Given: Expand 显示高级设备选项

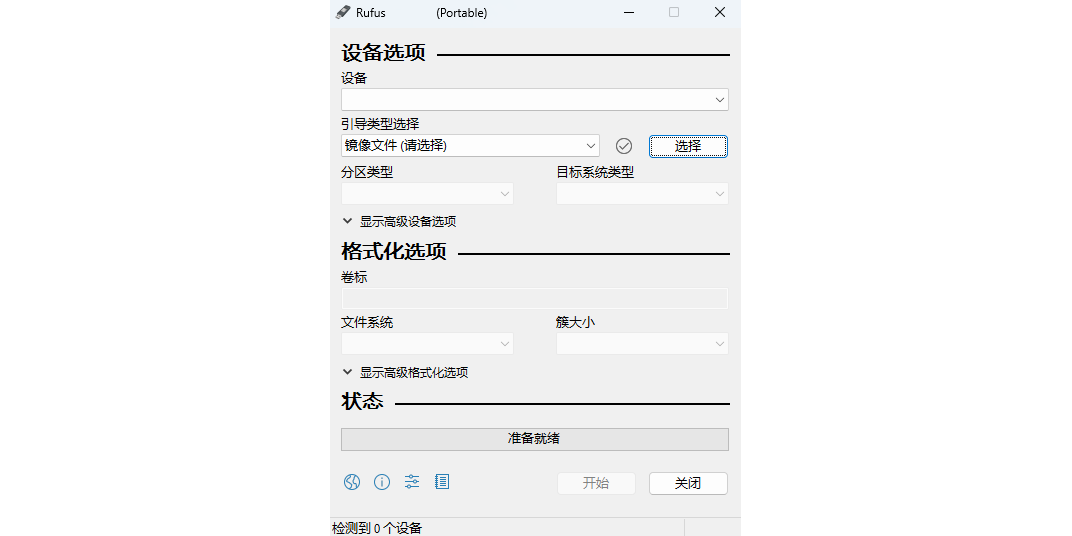Looking at the screenshot, I should click(399, 222).
